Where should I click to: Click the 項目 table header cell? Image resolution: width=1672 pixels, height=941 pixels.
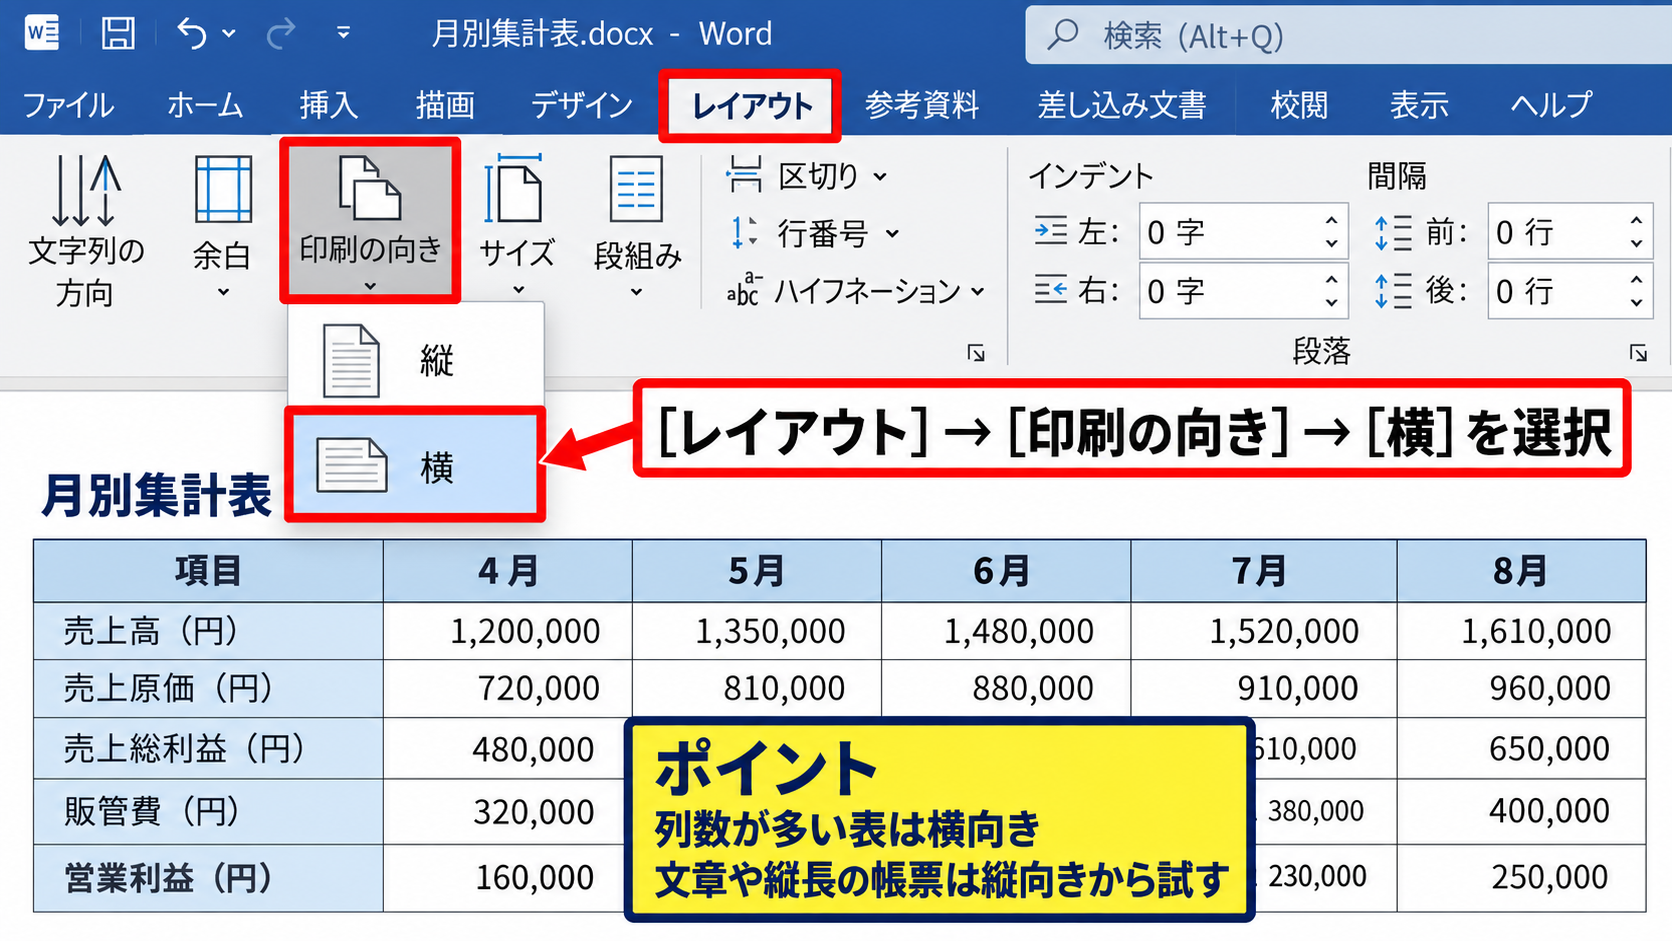coord(208,571)
